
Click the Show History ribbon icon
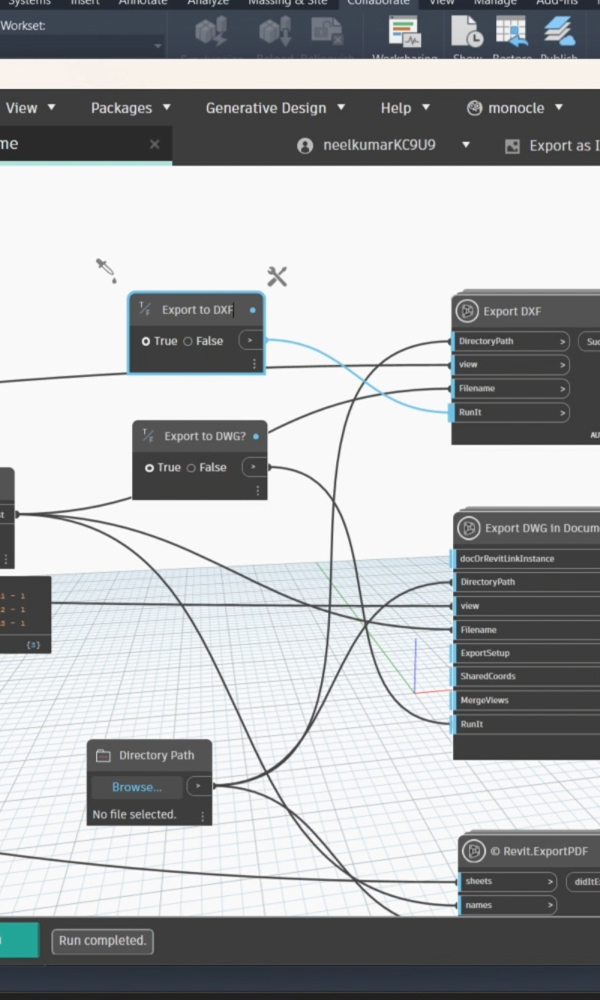click(x=467, y=31)
